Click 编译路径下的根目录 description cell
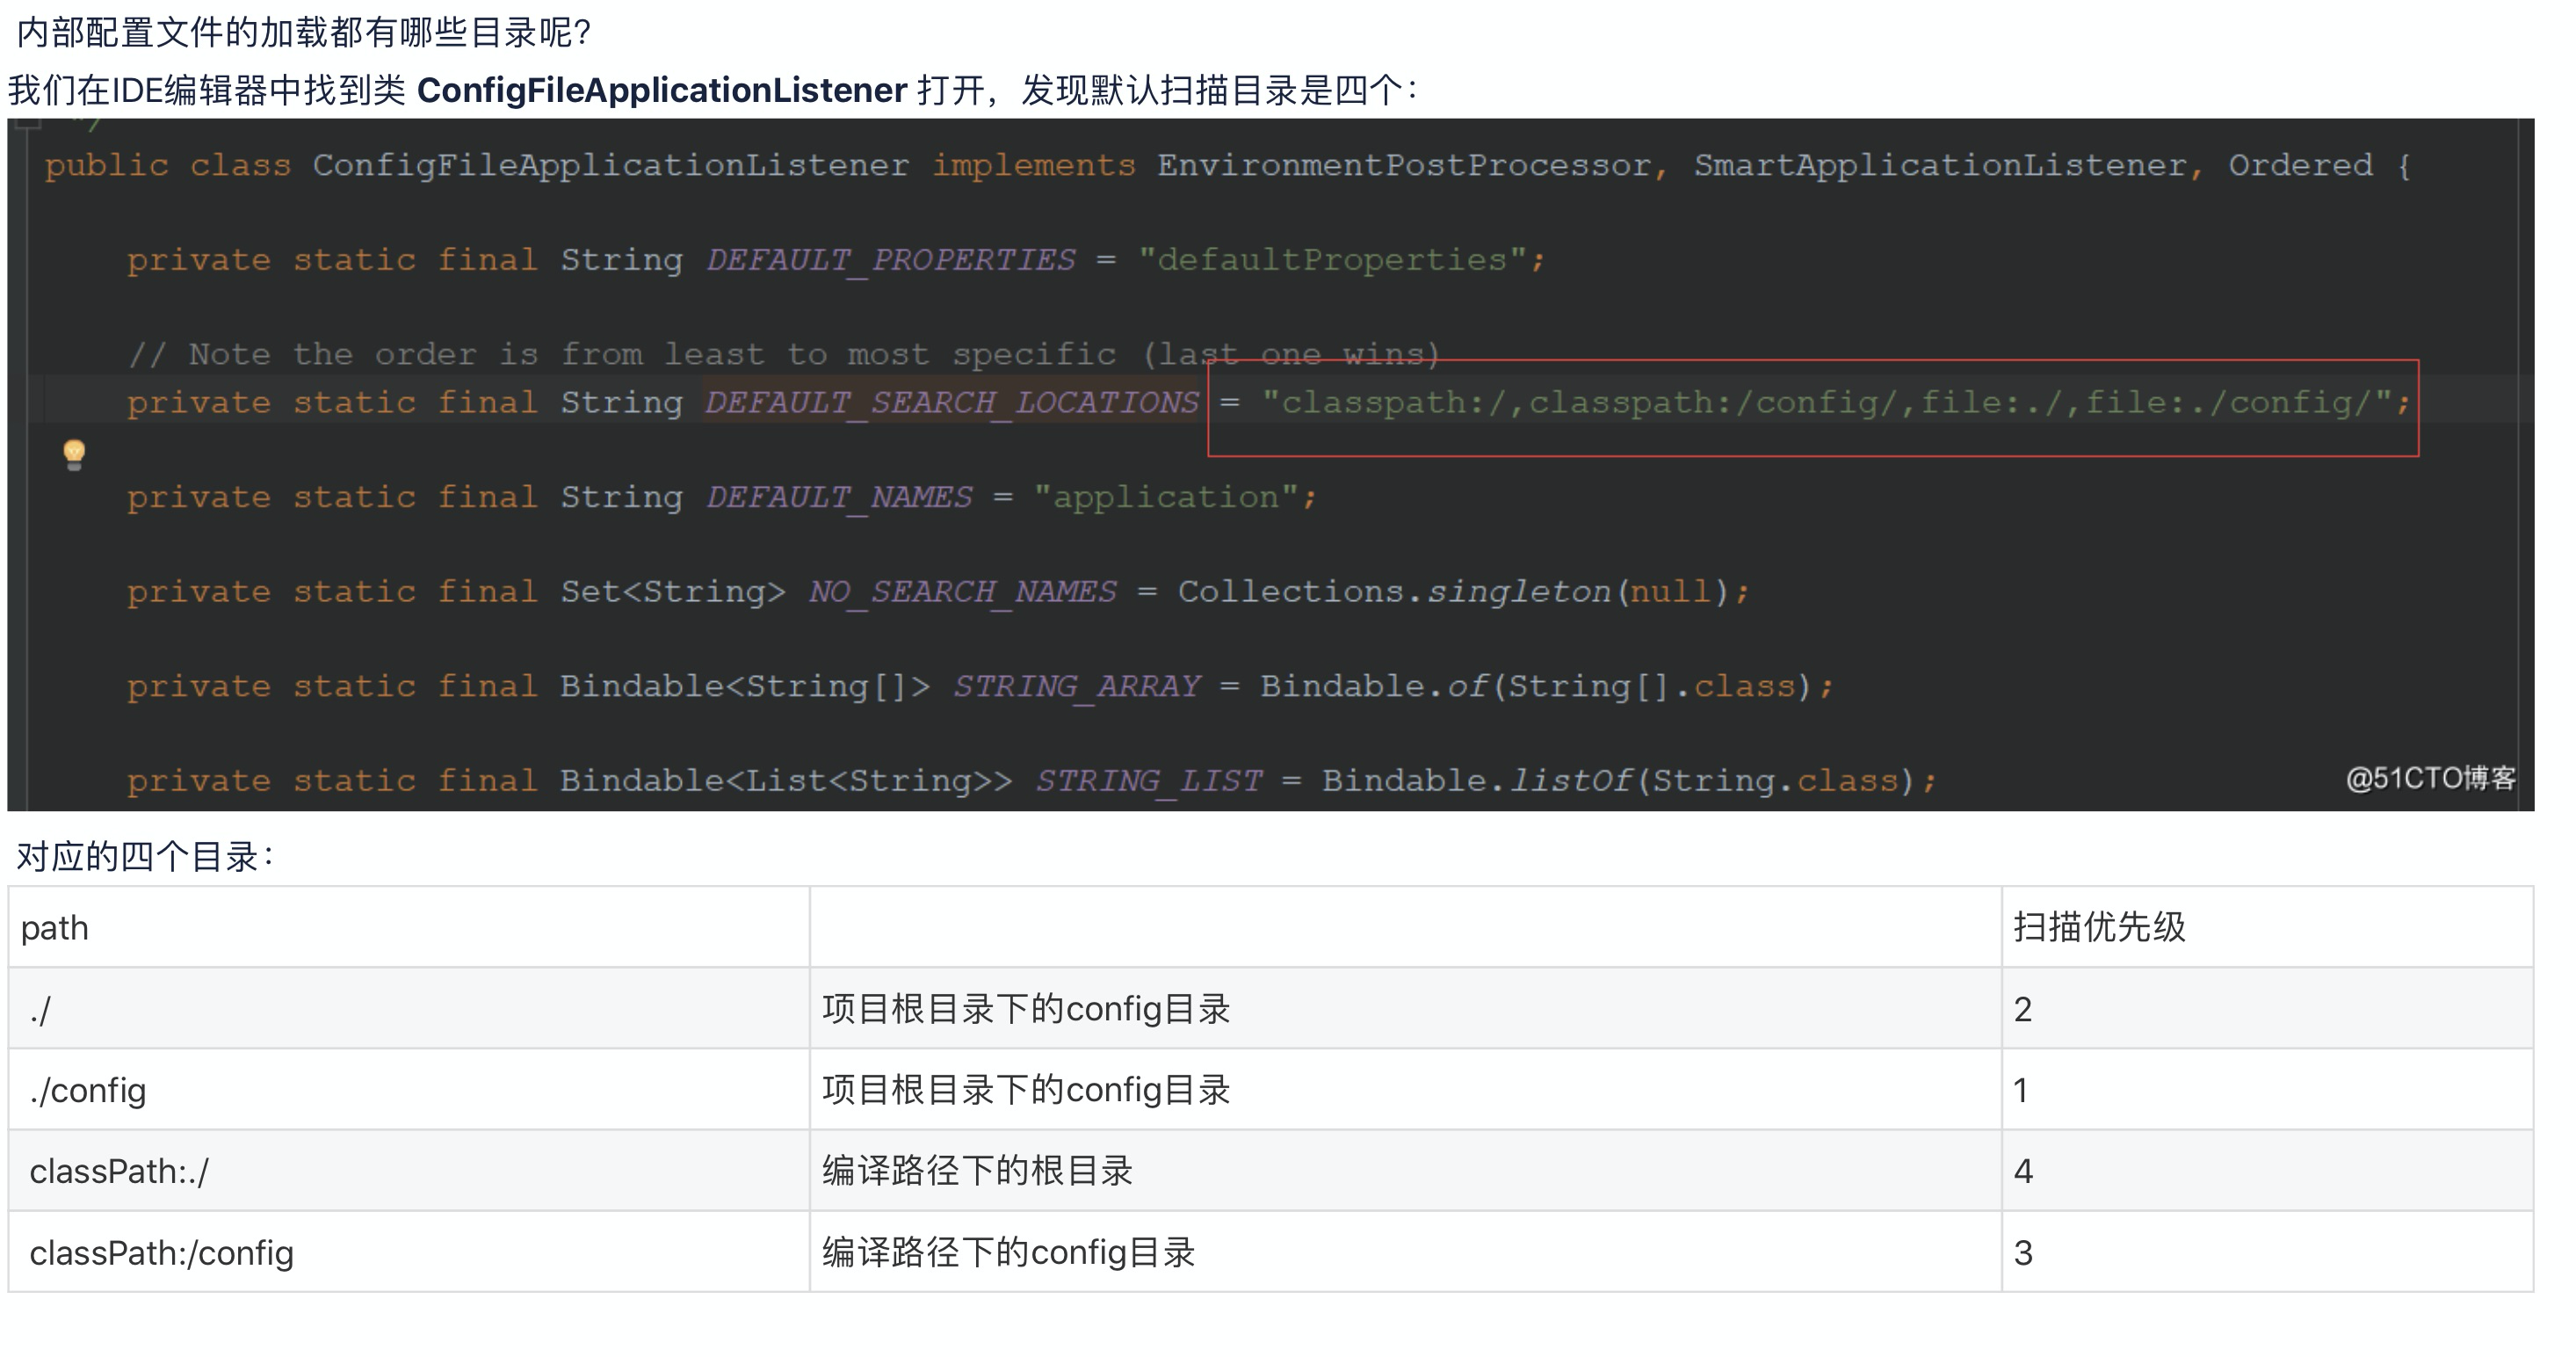This screenshot has width=2576, height=1357. (x=977, y=1171)
